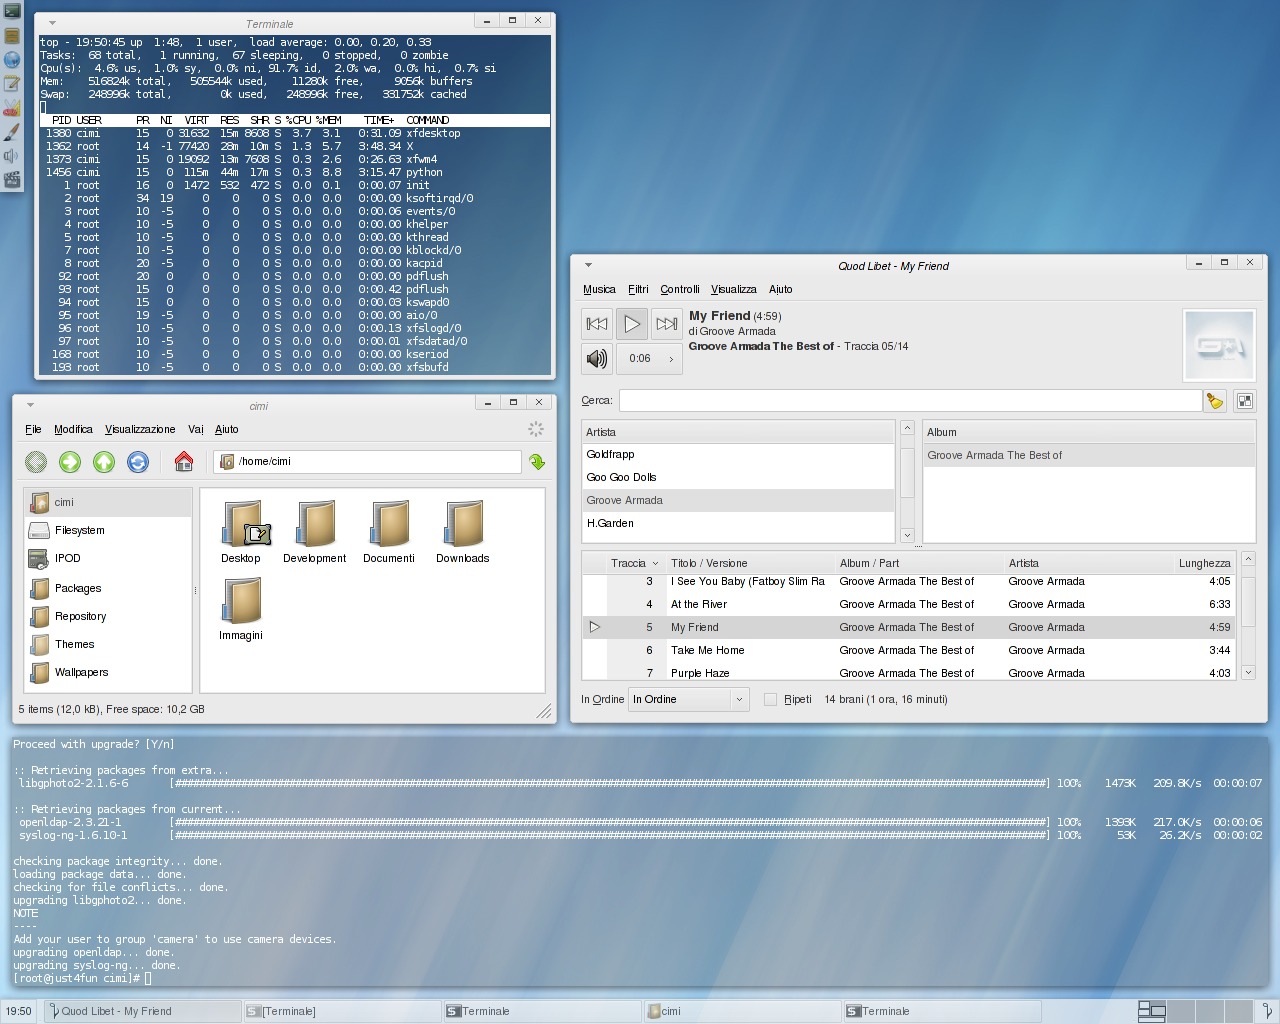Open the Musica menu
Image resolution: width=1280 pixels, height=1024 pixels.
(x=599, y=289)
